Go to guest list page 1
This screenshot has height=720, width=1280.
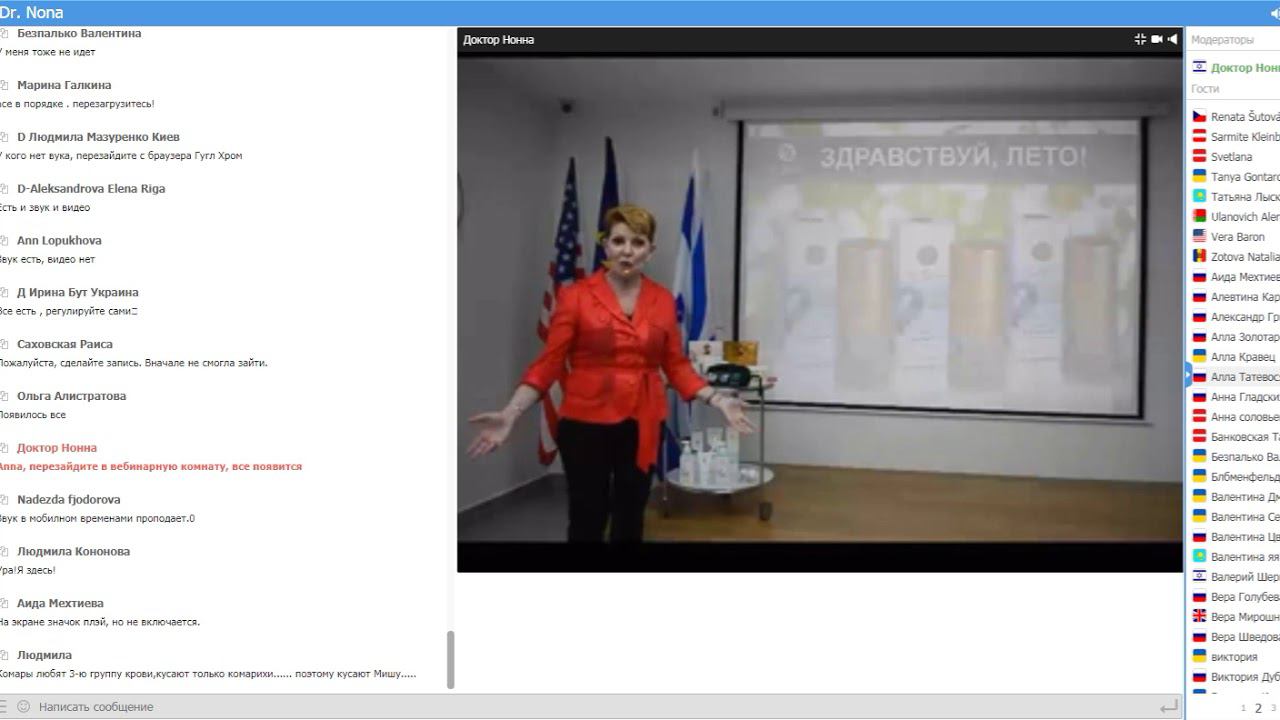pos(1243,708)
